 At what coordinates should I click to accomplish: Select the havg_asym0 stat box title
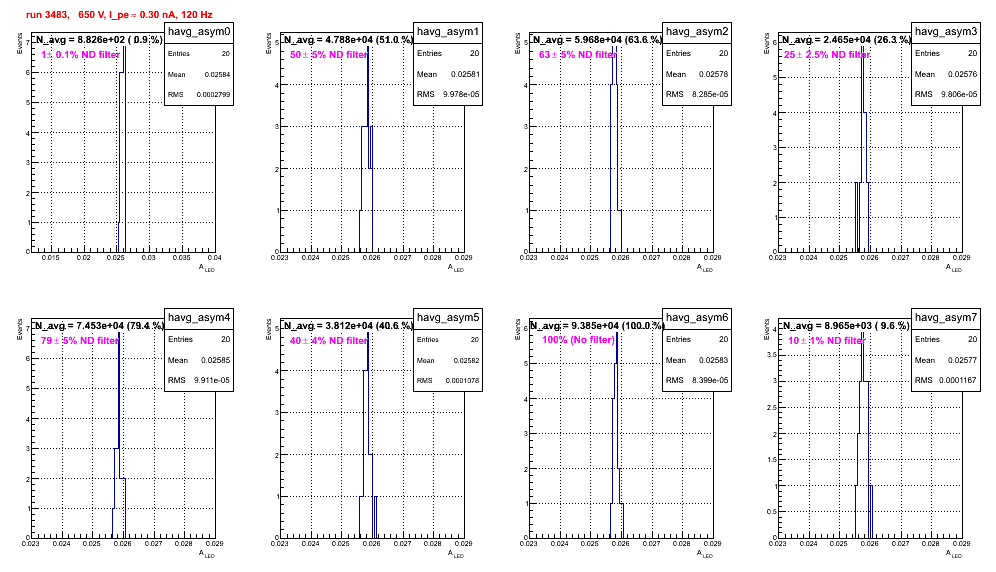(199, 31)
